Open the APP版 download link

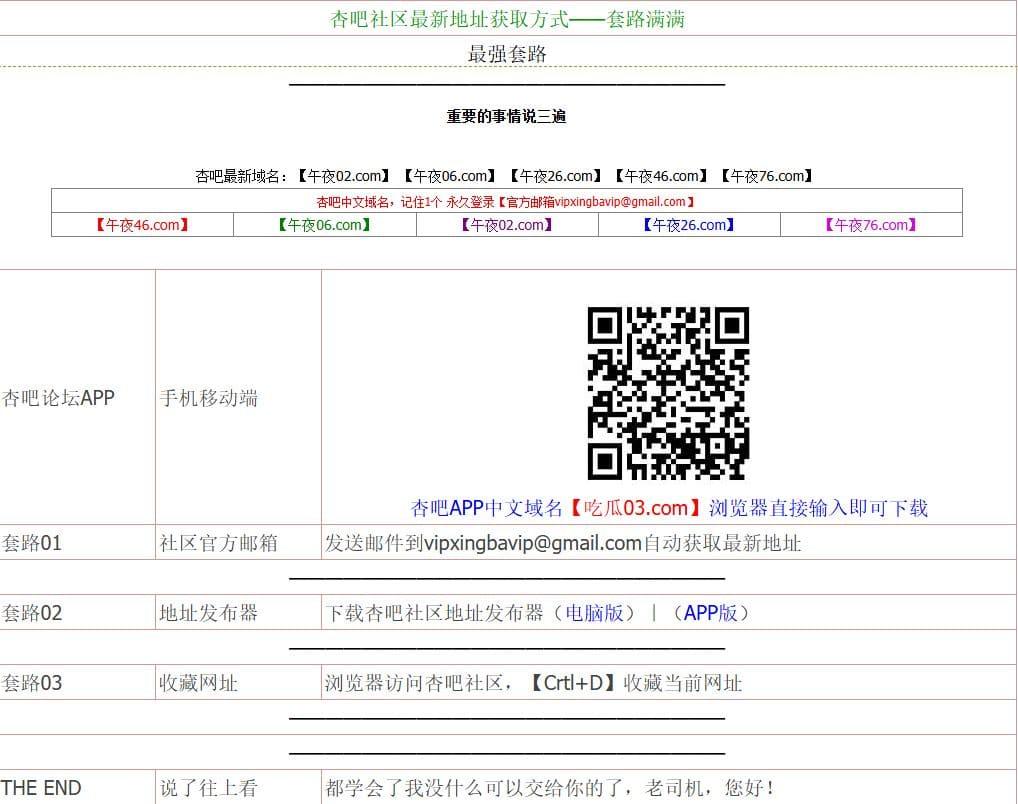tap(711, 612)
